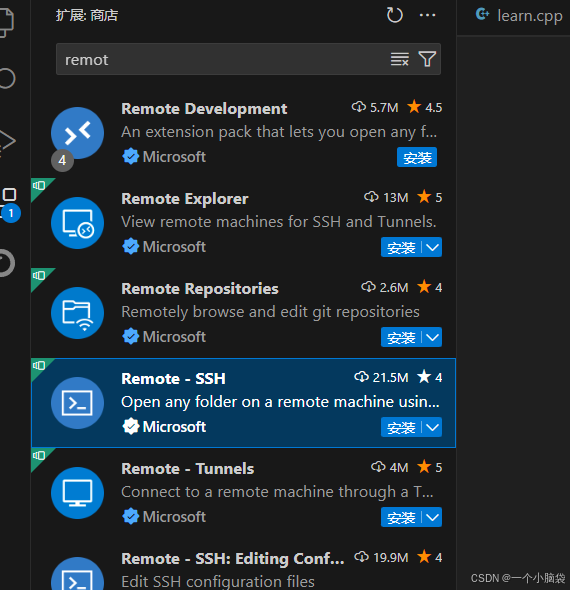This screenshot has height=590, width=570.
Task: Switch to the learn.cpp editor tab
Action: 519,16
